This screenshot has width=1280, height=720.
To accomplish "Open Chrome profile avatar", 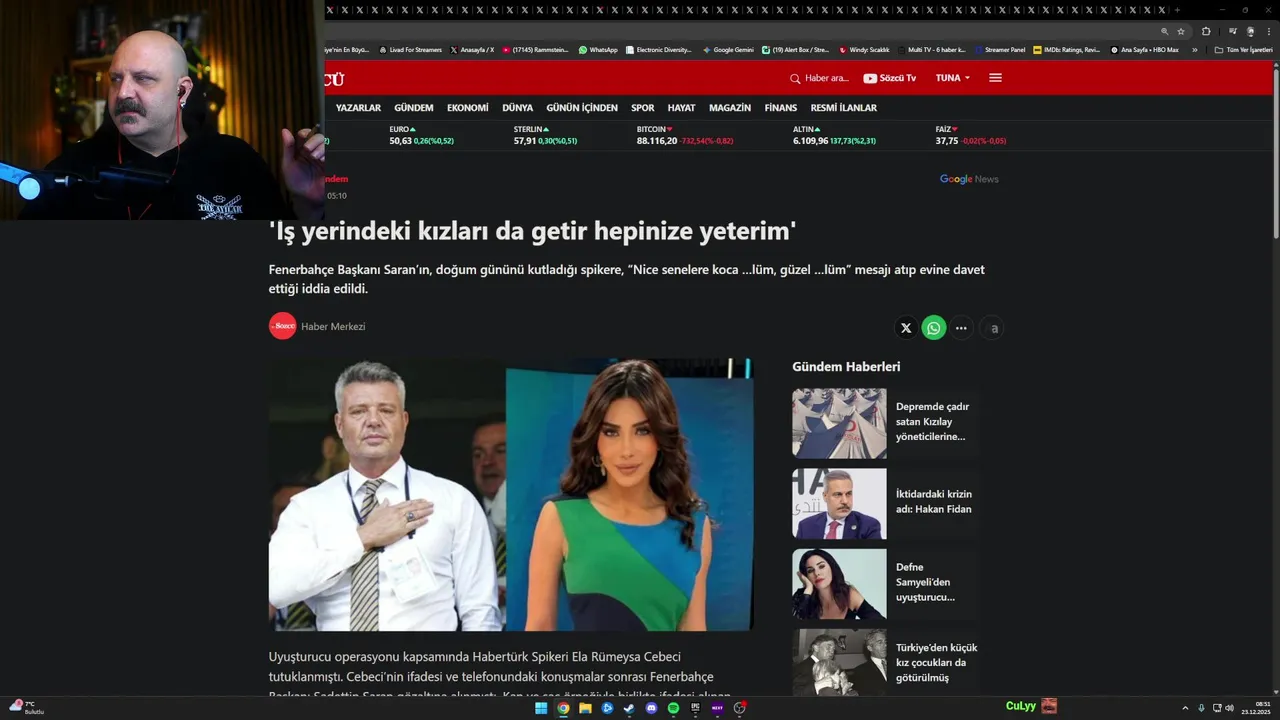I will pos(1250,31).
